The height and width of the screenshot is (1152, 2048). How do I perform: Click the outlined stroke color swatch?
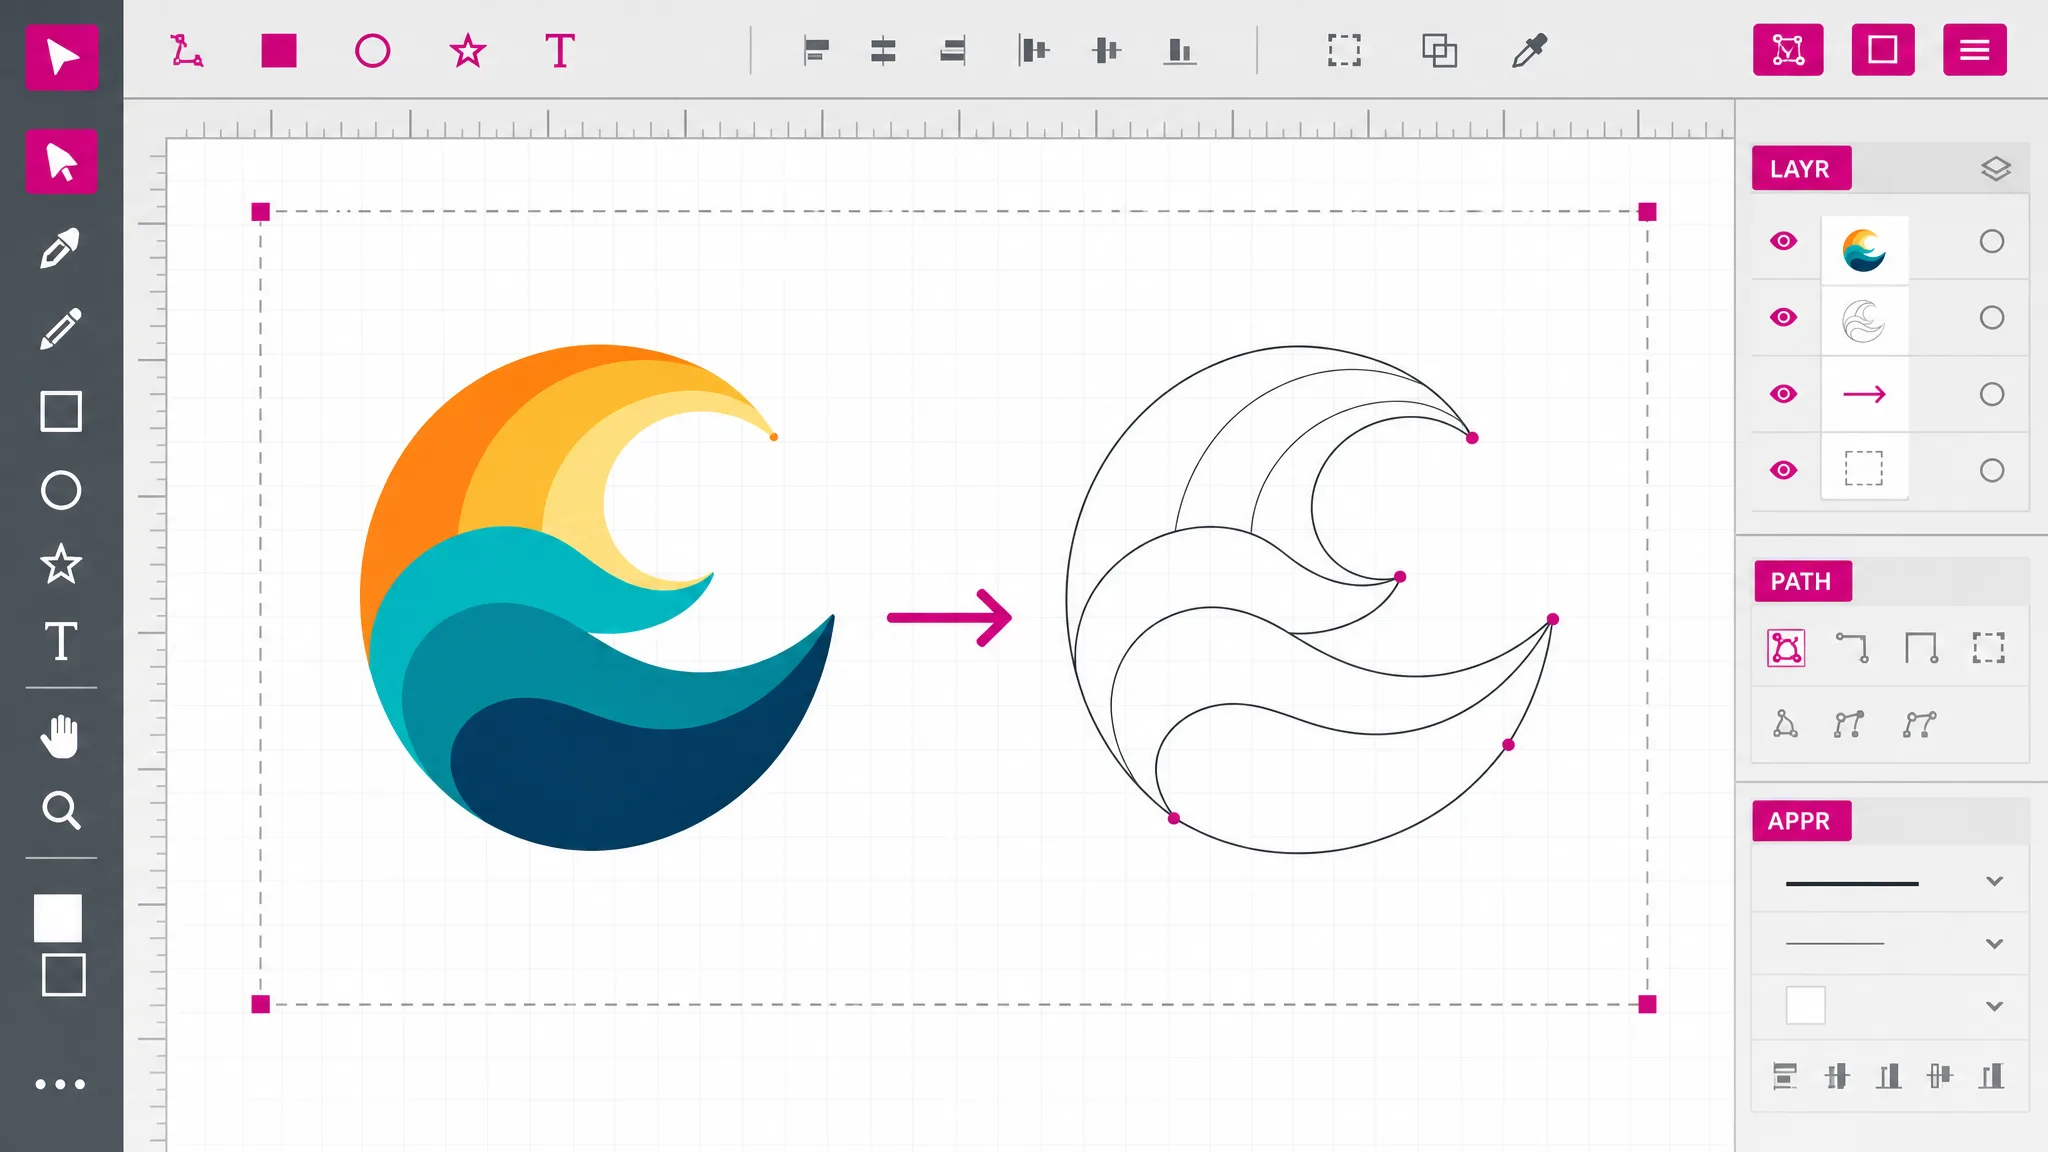(64, 975)
